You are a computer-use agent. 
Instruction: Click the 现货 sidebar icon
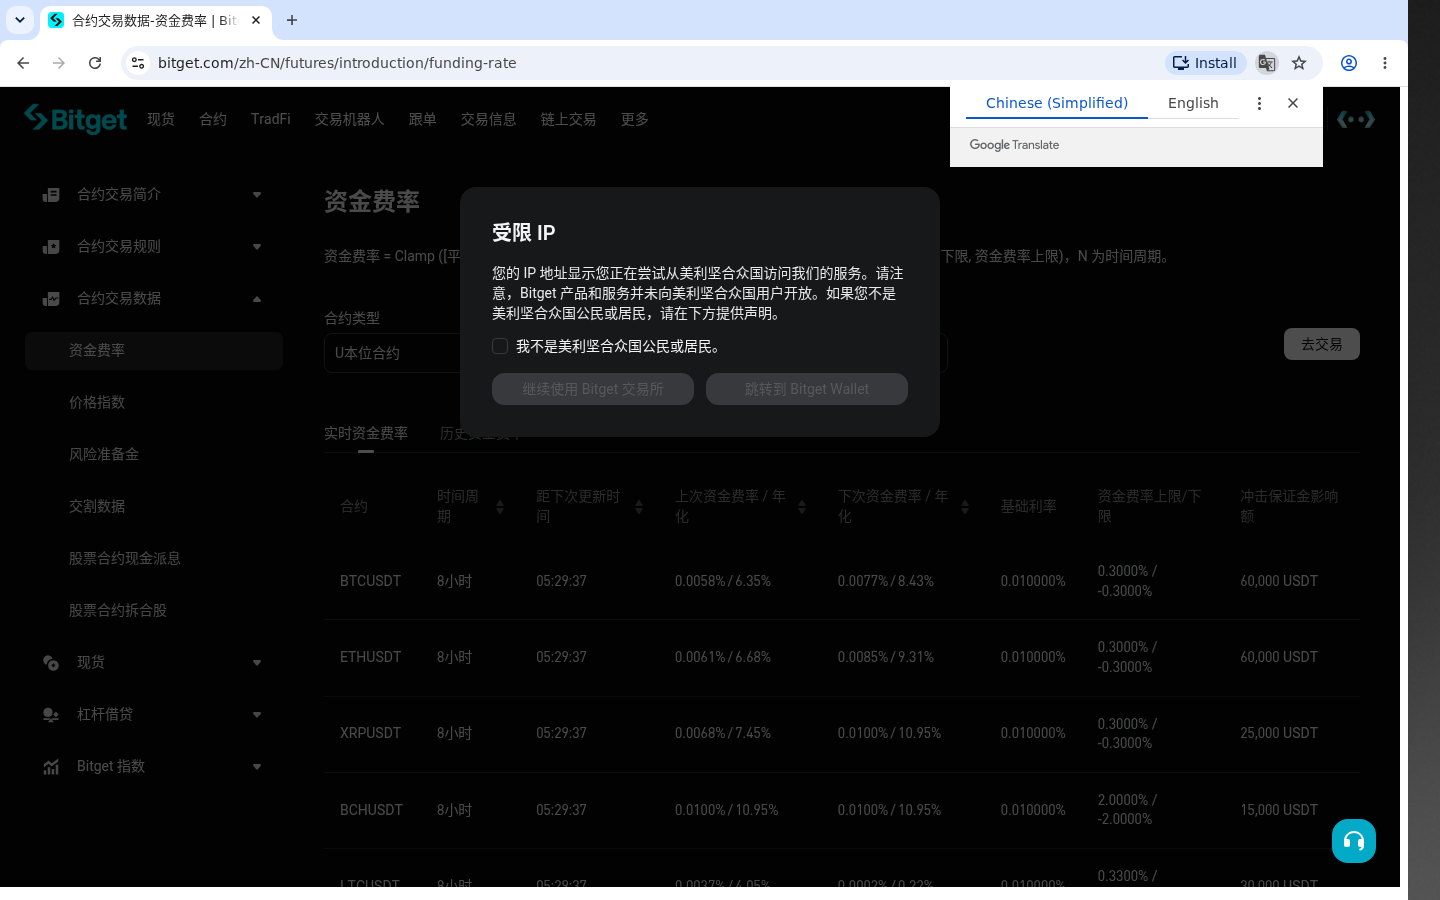click(x=51, y=663)
